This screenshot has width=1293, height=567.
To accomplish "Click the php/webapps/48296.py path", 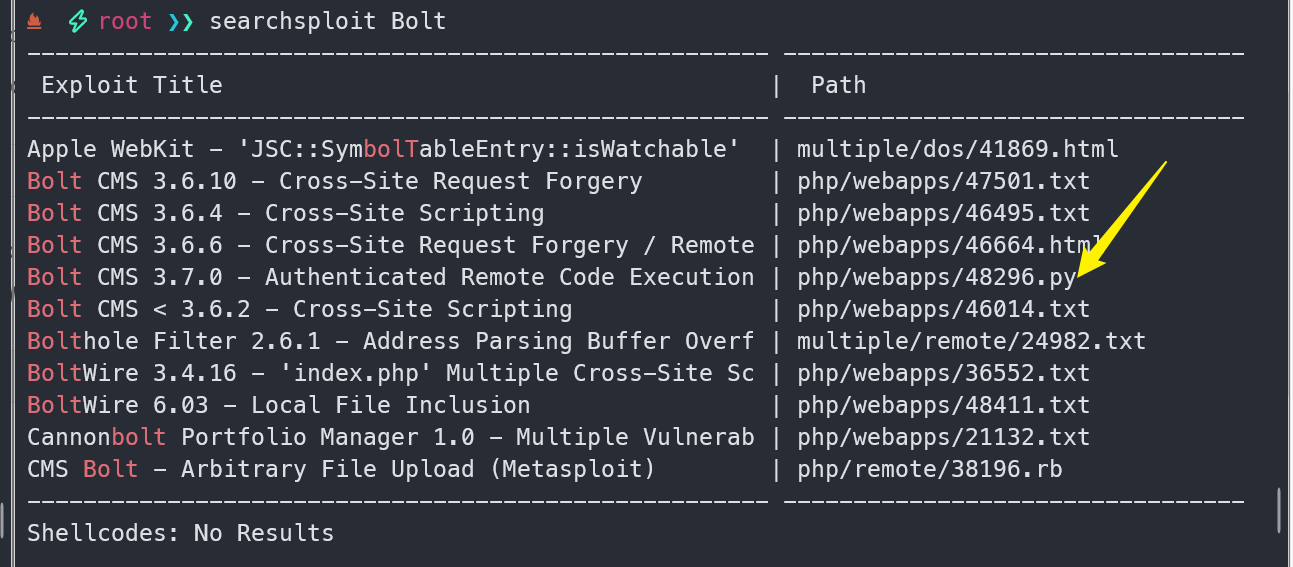I will (936, 277).
